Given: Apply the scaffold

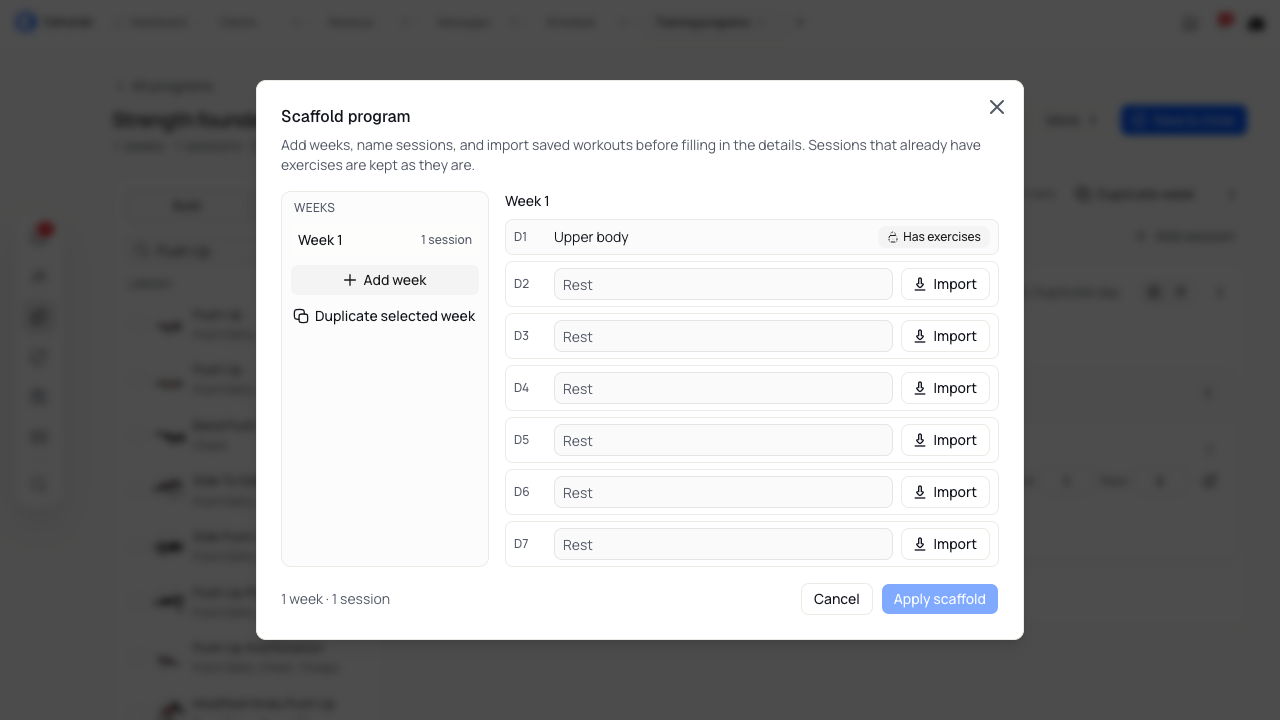Looking at the screenshot, I should coord(940,599).
